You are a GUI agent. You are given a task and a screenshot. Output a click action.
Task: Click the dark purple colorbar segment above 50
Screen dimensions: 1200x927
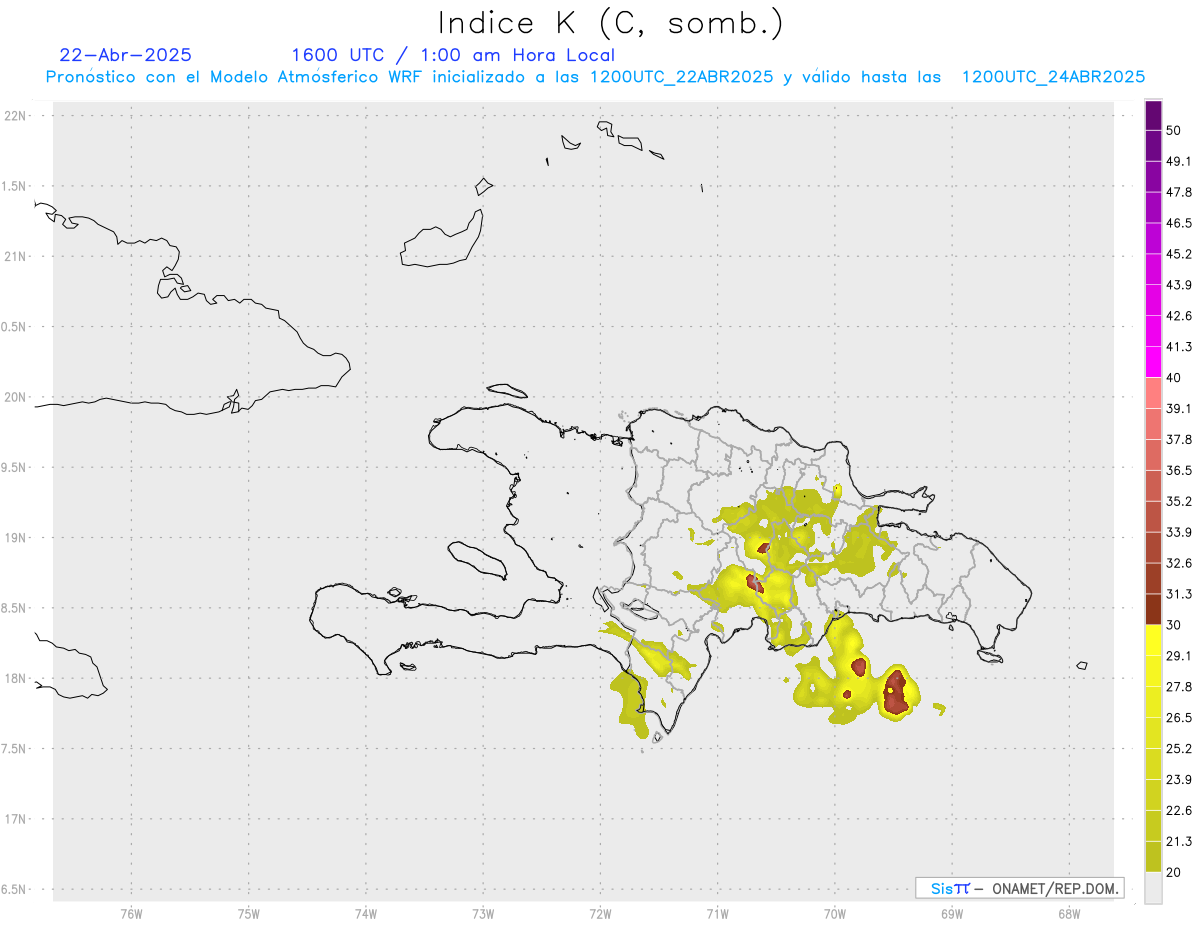tap(1153, 115)
